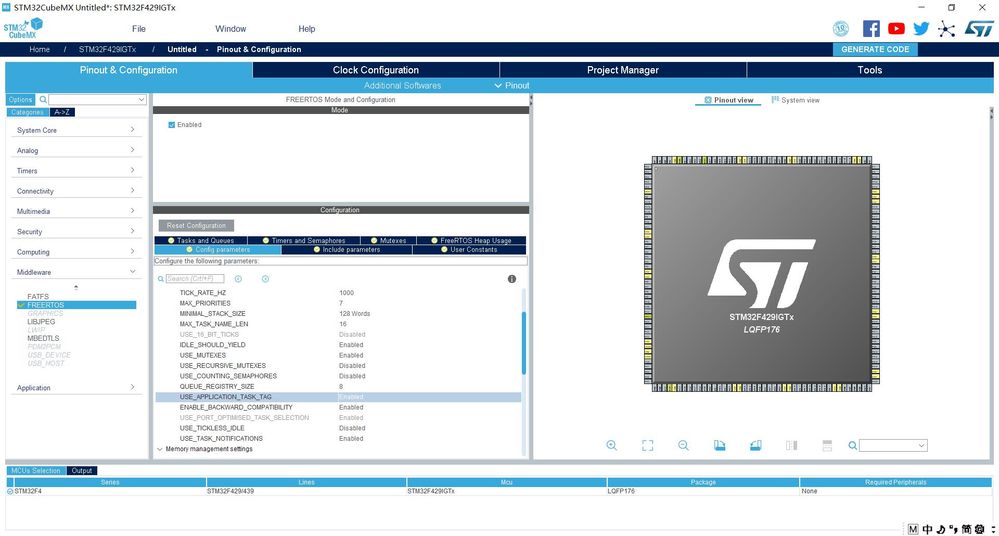Screen dimensions: 999x536
Task: Open FreeRTOS Heap Usage tab
Action: (x=471, y=240)
